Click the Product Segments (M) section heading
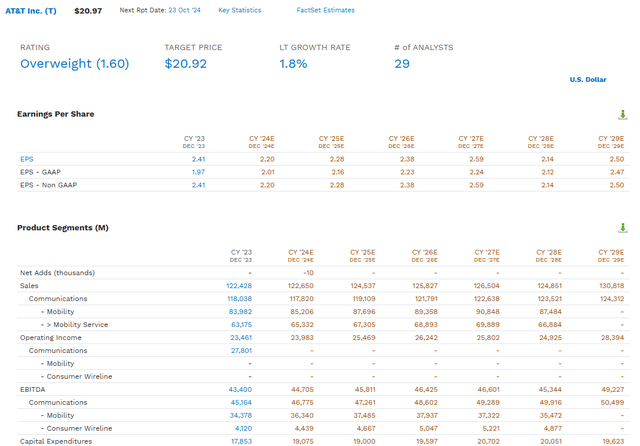 pyautogui.click(x=63, y=228)
